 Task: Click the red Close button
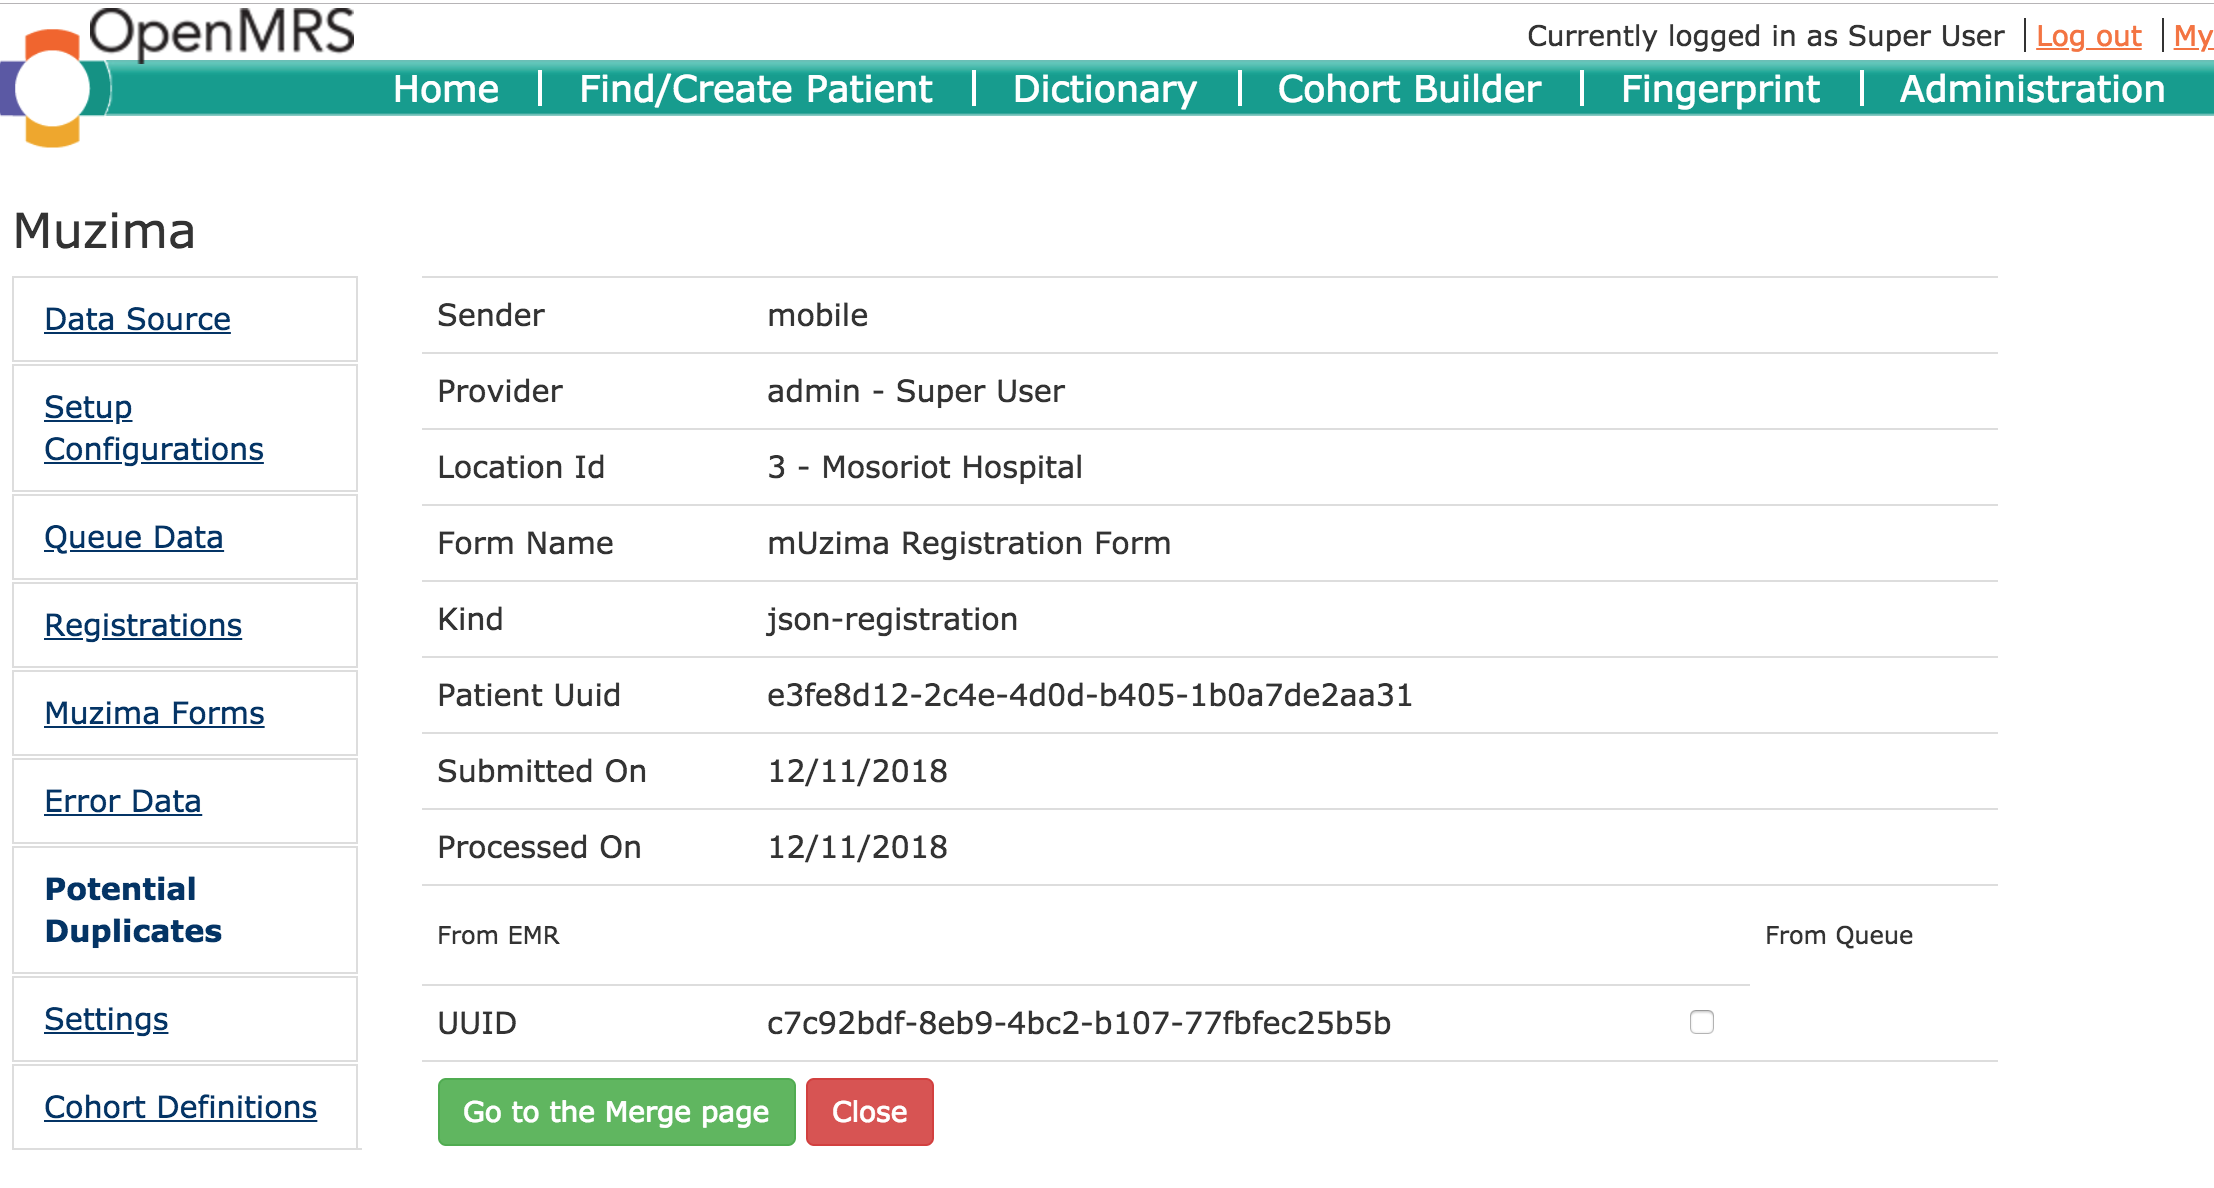point(870,1112)
